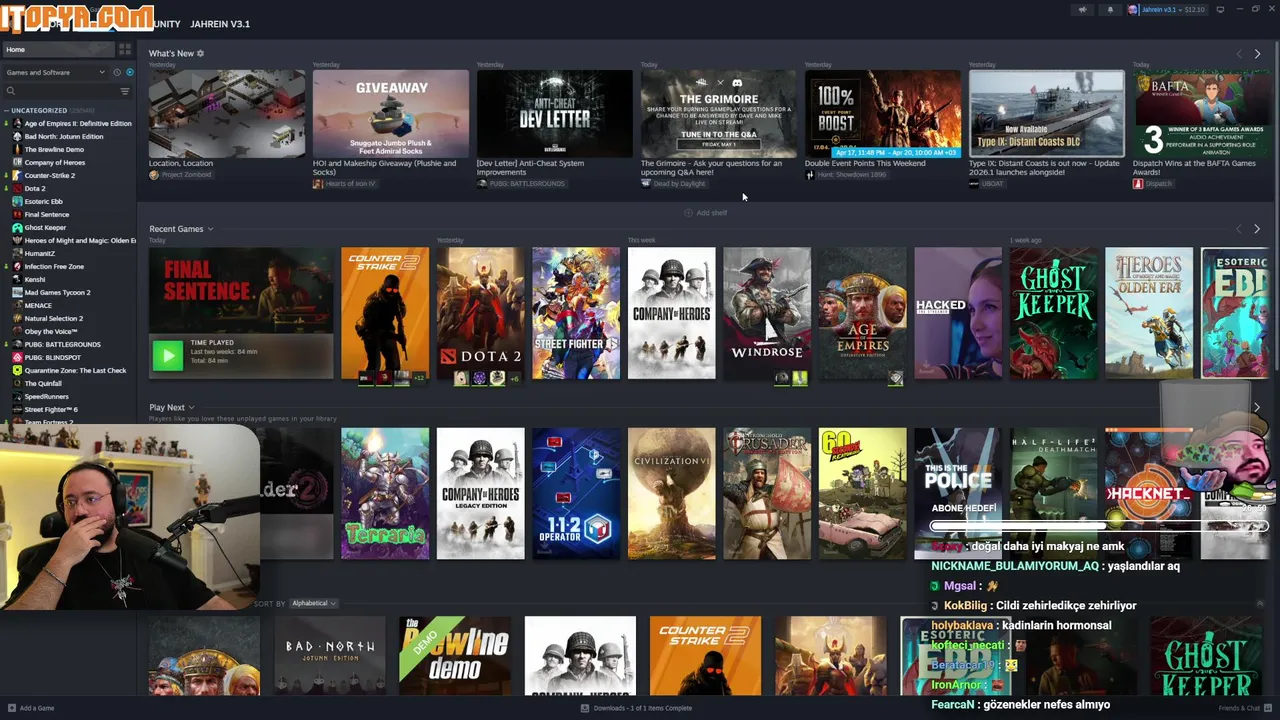Open Windrose cover in Recent Games
The height and width of the screenshot is (720, 1280).
point(767,313)
